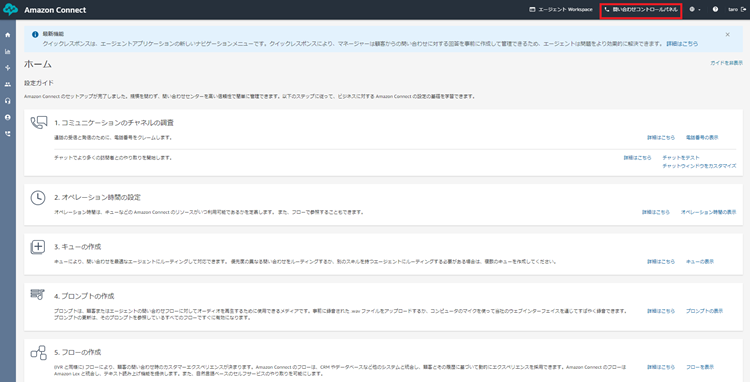Viewport: 750px width, 382px height.
Task: Click the 2. オペレーション時間の設定 heading
Action: tap(98, 197)
